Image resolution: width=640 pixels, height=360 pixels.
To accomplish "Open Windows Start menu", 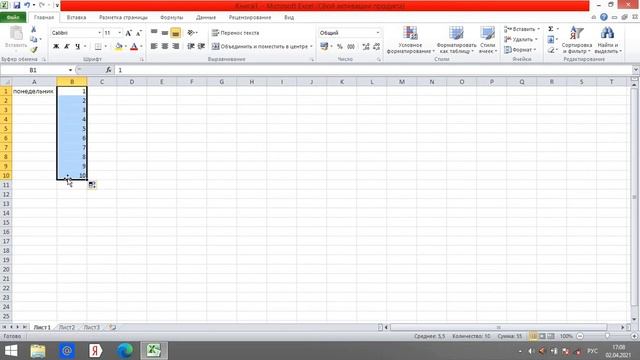I will [x=11, y=351].
